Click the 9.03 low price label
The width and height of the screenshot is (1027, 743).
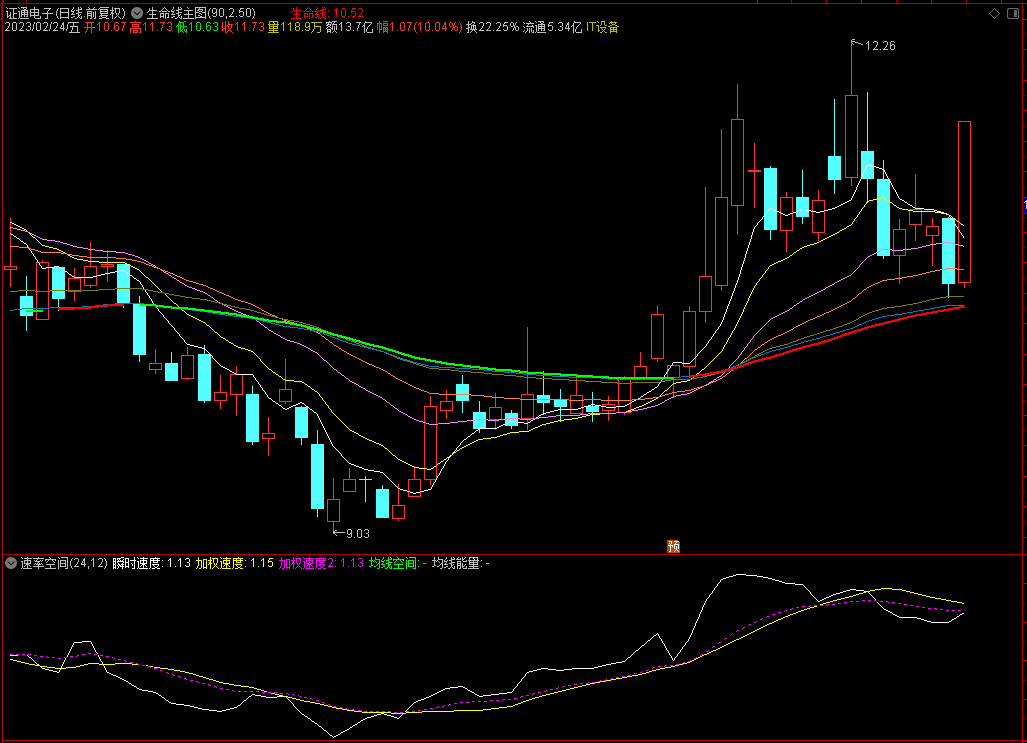[x=358, y=534]
